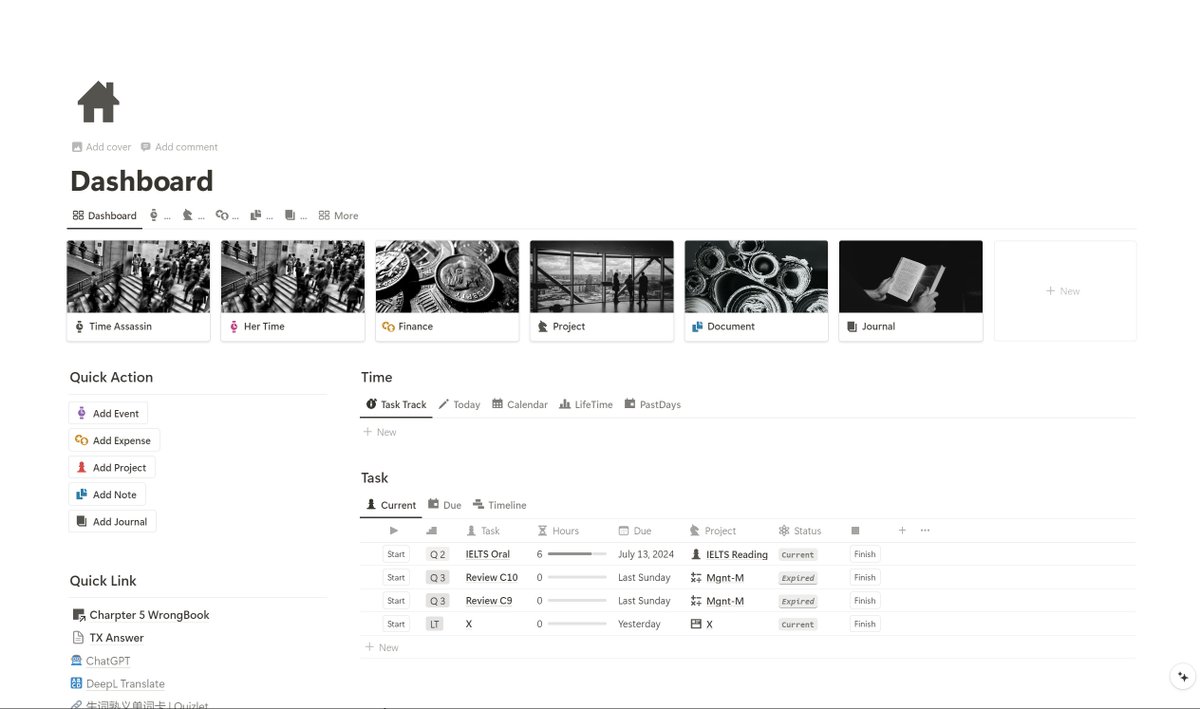The image size is (1200, 709).
Task: Open the Charpter 5 WrongBook page
Action: [141, 615]
